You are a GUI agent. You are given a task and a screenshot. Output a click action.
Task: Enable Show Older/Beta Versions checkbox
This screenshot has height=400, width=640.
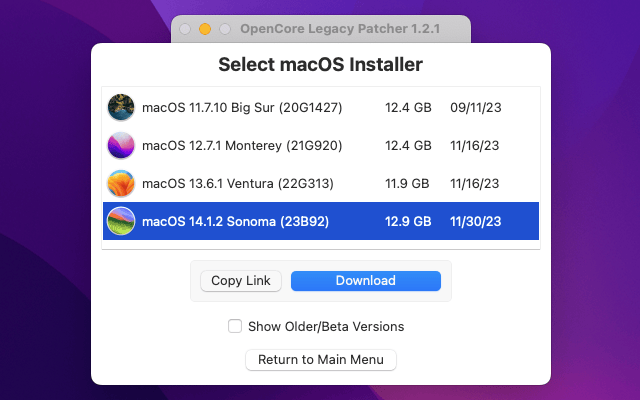[235, 326]
